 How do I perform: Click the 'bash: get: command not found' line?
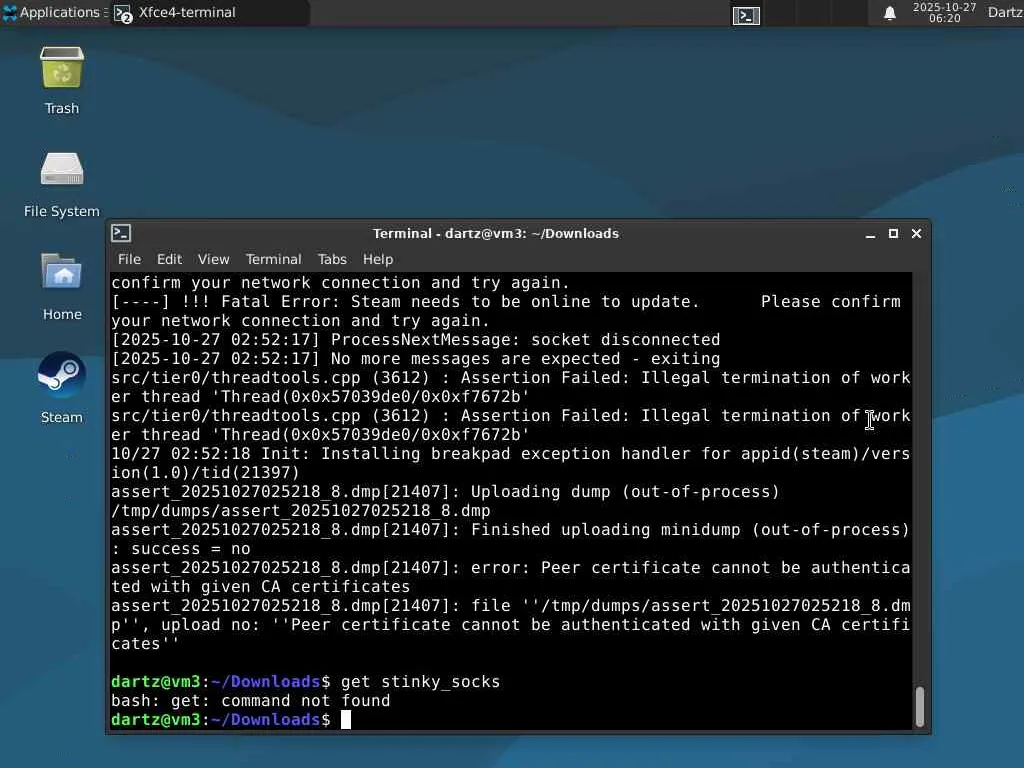coord(250,701)
